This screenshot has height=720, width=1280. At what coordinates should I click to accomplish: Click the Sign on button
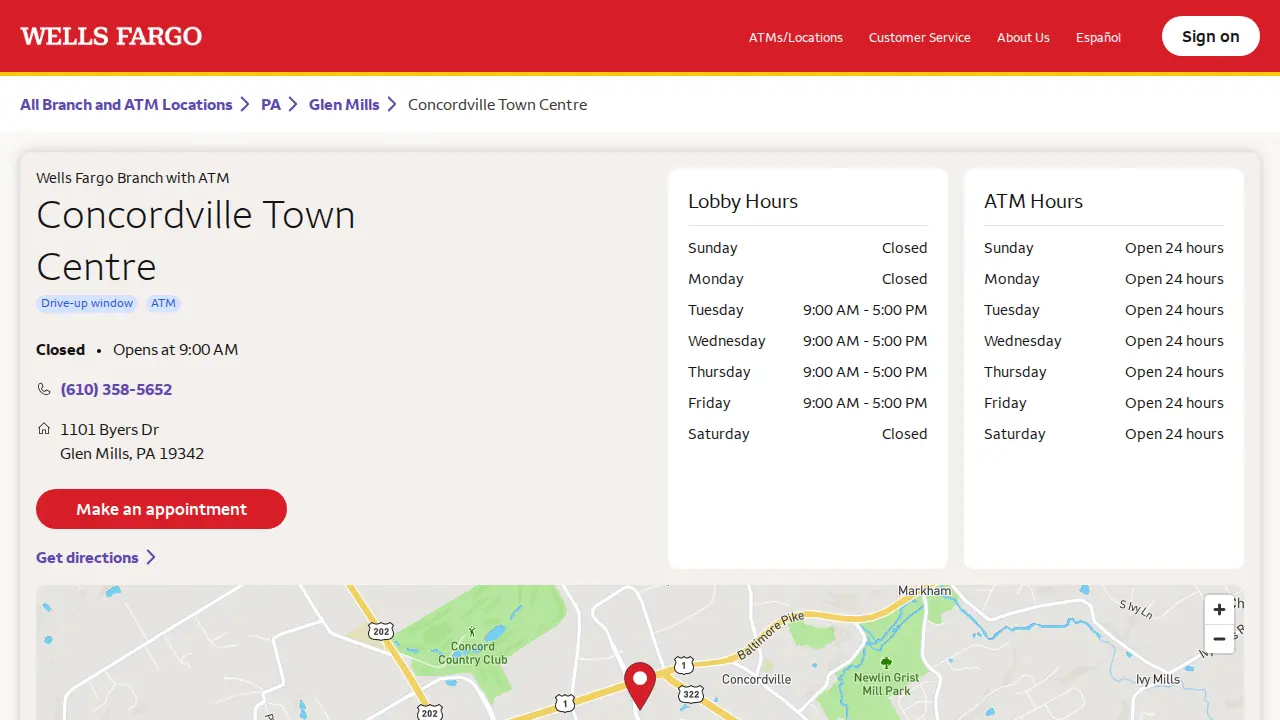(1211, 36)
